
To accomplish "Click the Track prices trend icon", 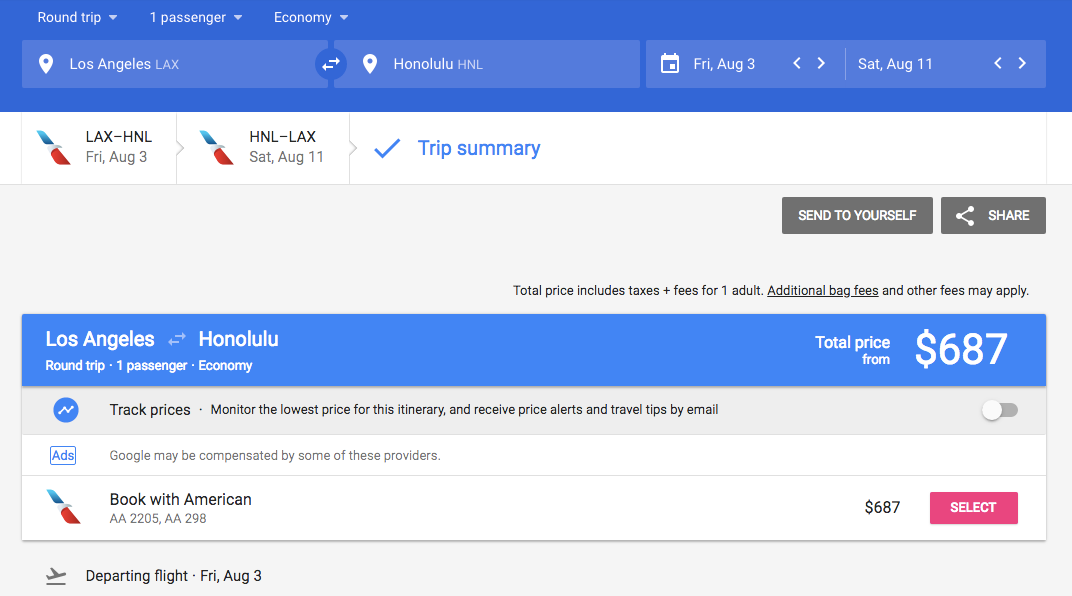I will (x=66, y=410).
